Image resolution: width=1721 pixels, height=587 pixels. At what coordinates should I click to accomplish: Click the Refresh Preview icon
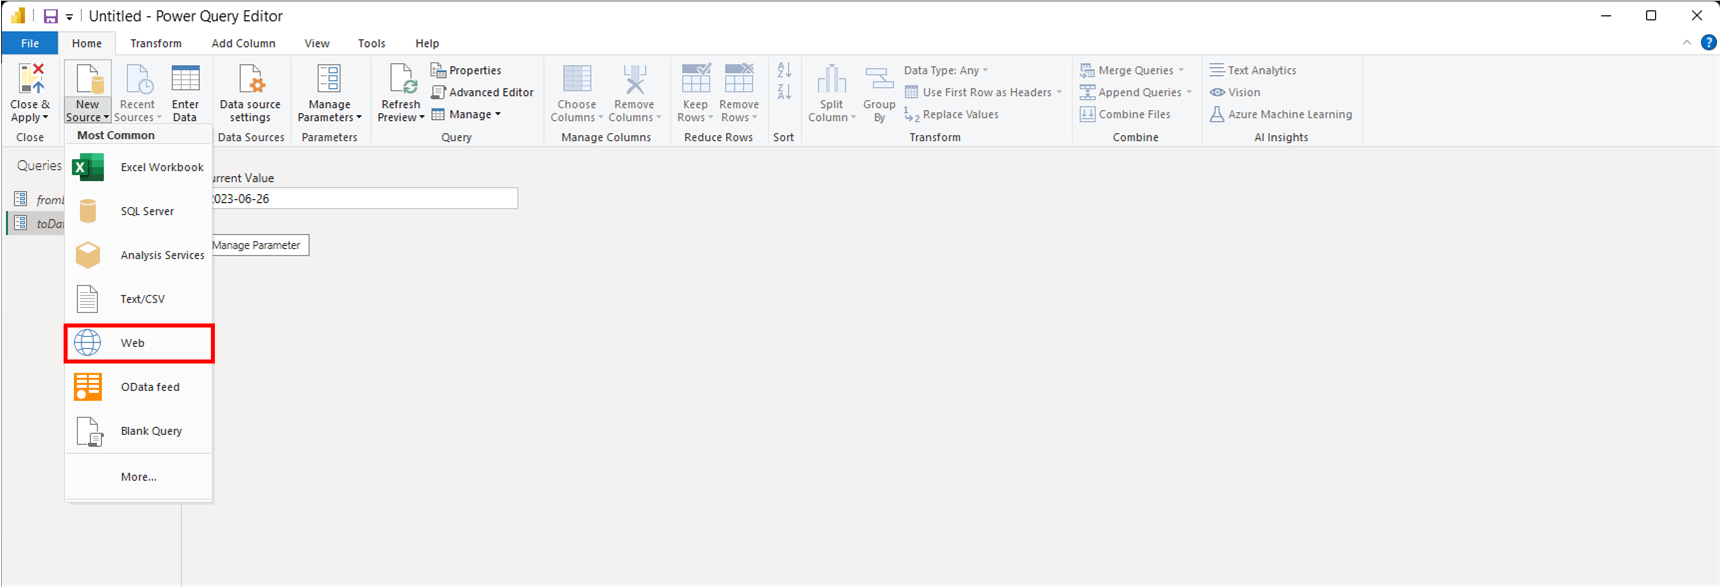coord(402,80)
